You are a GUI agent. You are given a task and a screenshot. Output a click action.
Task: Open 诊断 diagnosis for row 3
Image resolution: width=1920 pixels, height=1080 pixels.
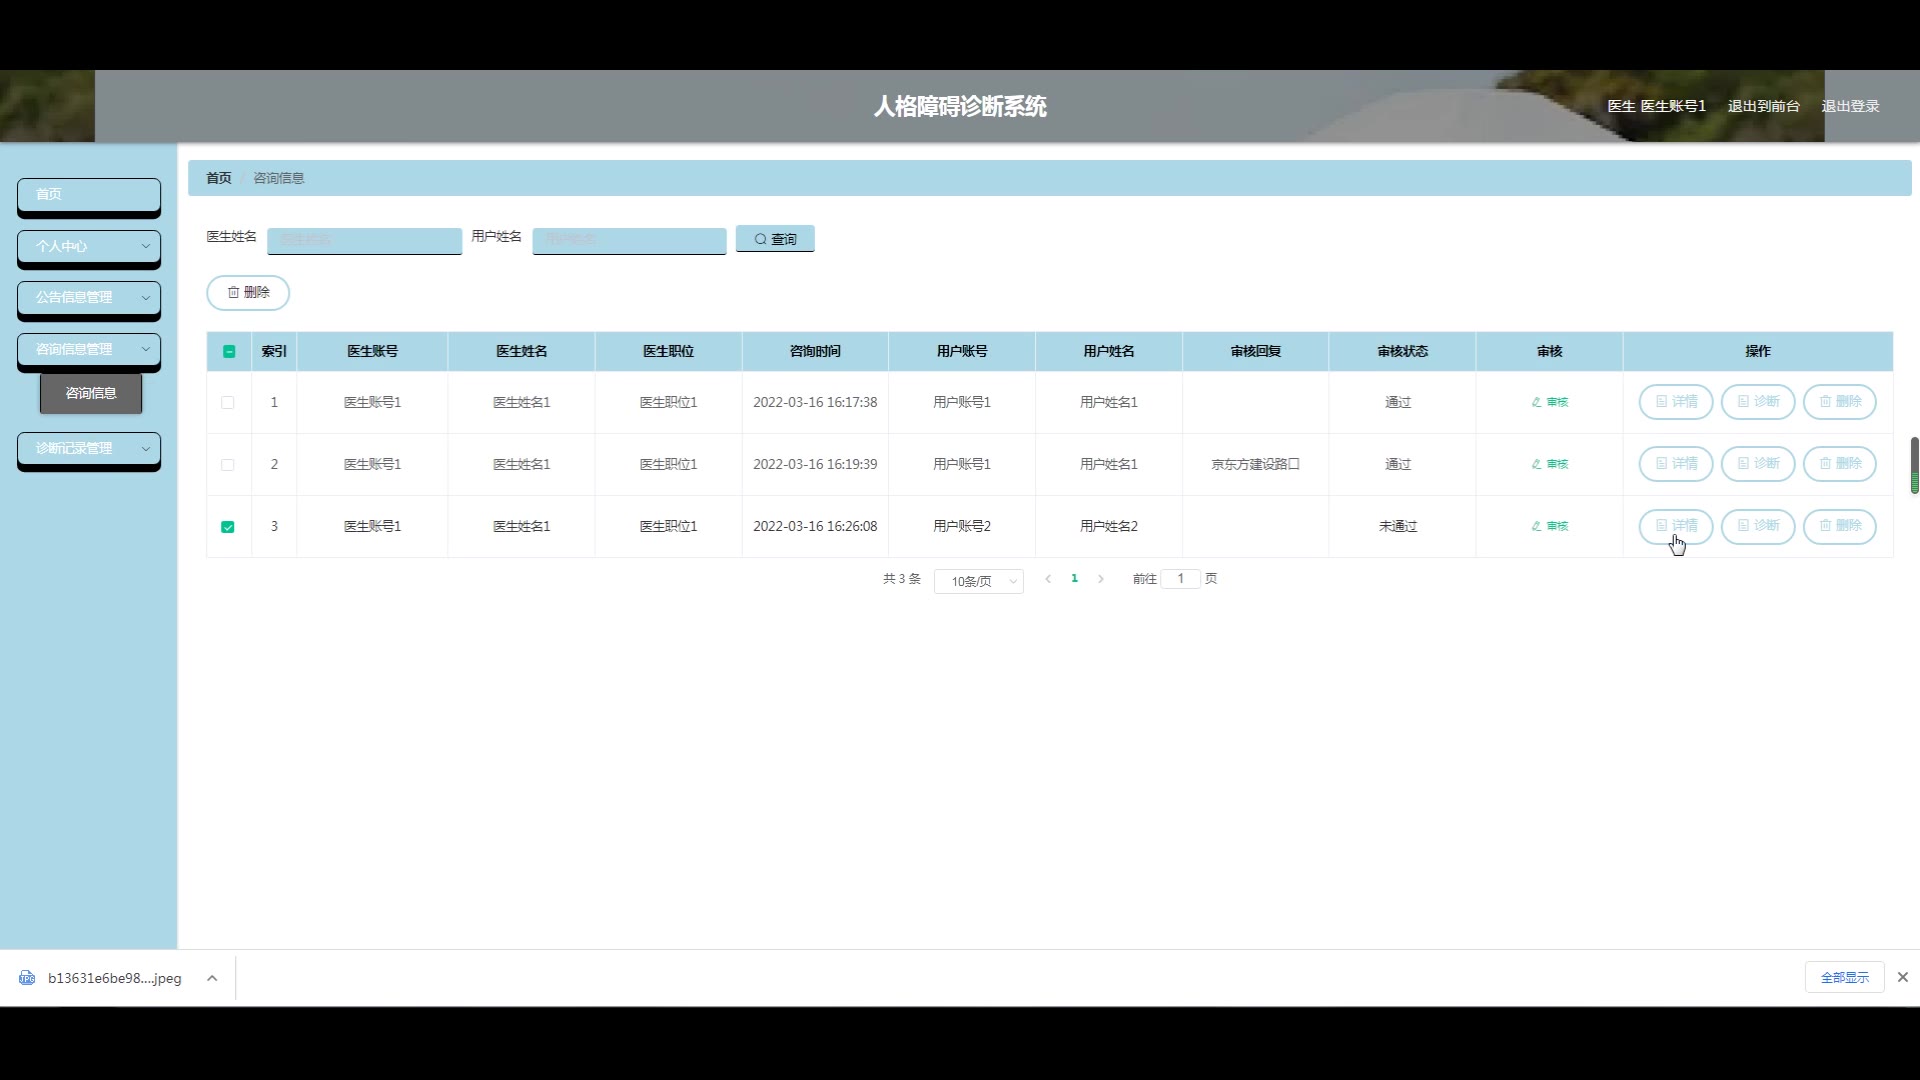[1757, 526]
